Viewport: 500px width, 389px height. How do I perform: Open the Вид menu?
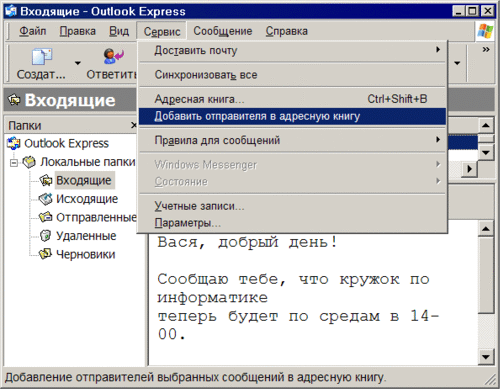click(x=119, y=31)
